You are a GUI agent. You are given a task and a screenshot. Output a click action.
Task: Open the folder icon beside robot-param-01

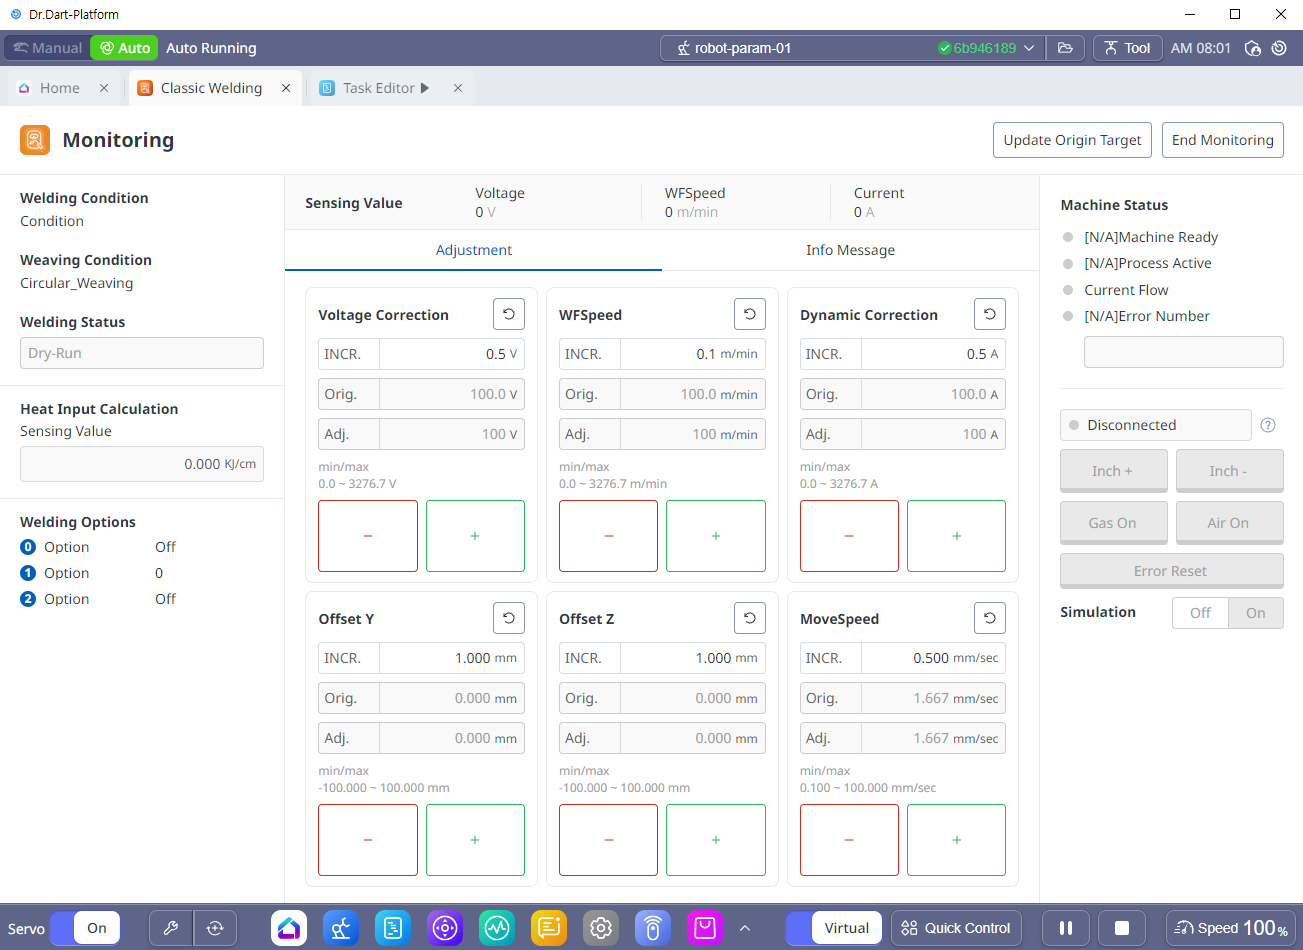(1065, 48)
